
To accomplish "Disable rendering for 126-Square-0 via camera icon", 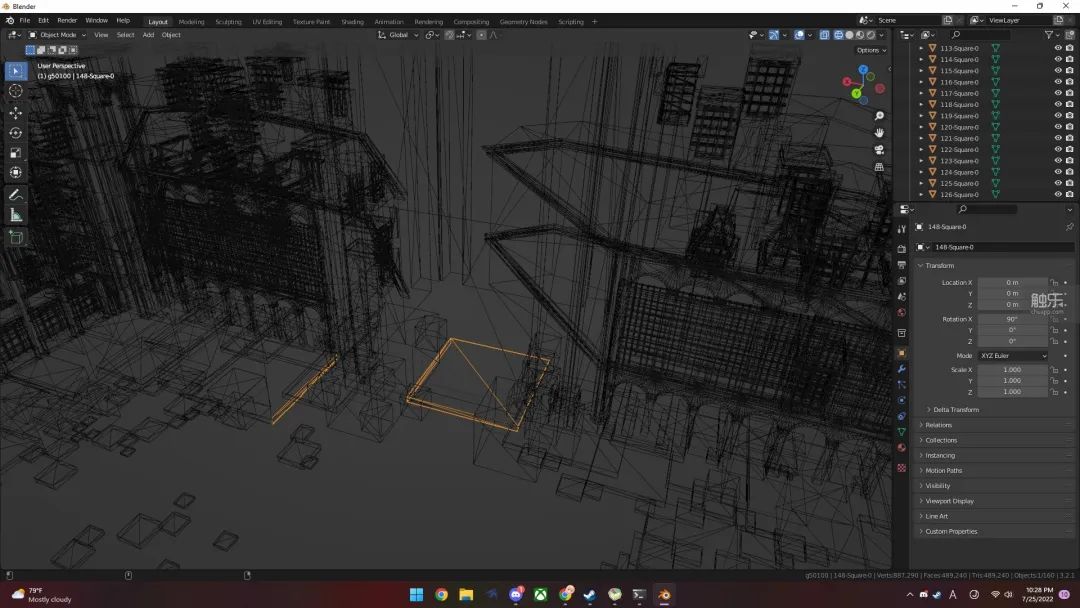I will tap(1069, 194).
